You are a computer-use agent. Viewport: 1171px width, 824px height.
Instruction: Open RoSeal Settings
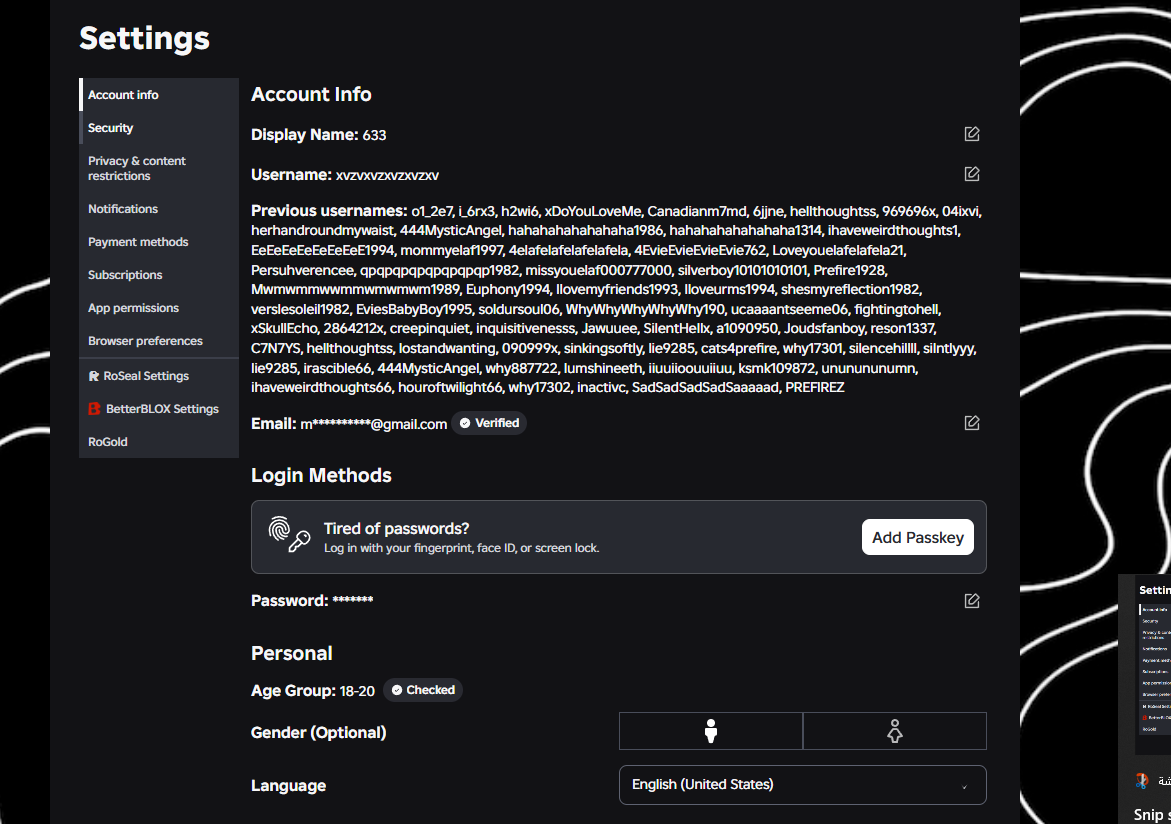pyautogui.click(x=145, y=376)
